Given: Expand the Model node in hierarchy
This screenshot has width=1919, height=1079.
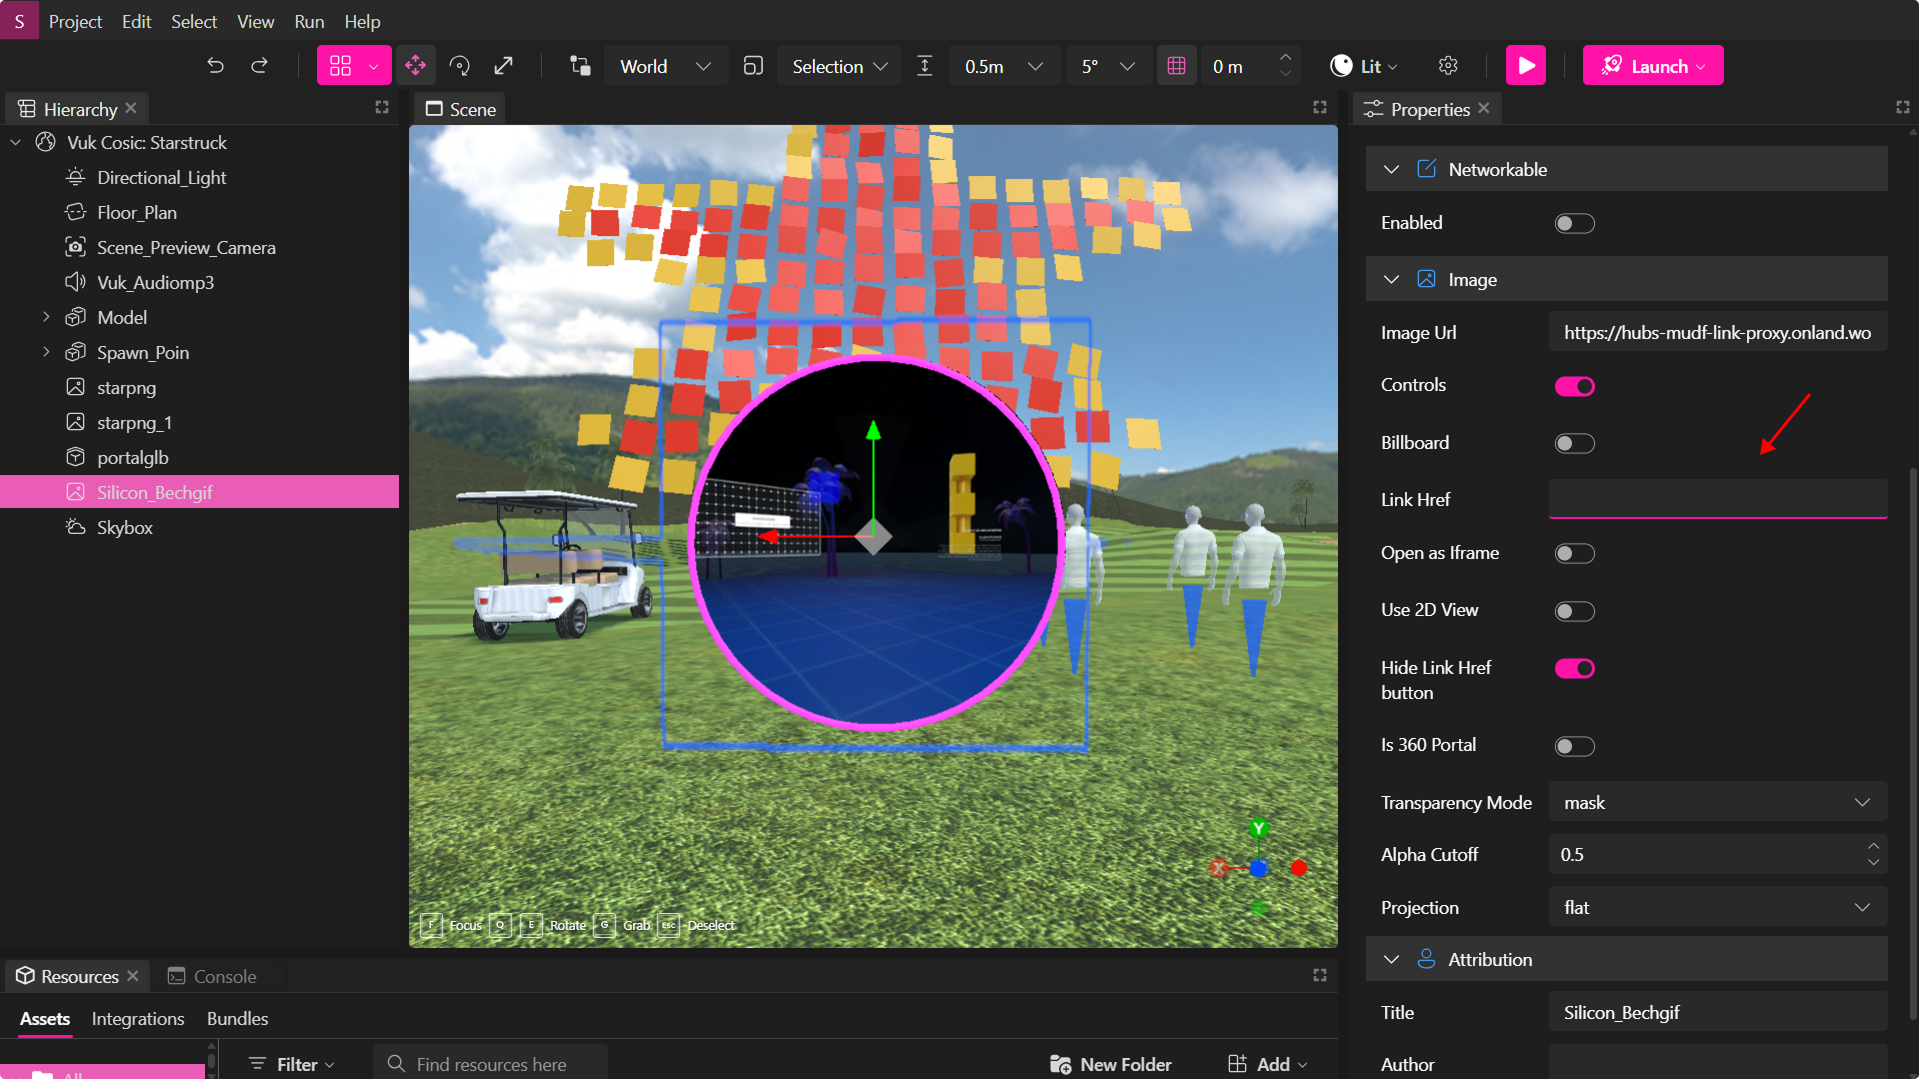Looking at the screenshot, I should [46, 317].
